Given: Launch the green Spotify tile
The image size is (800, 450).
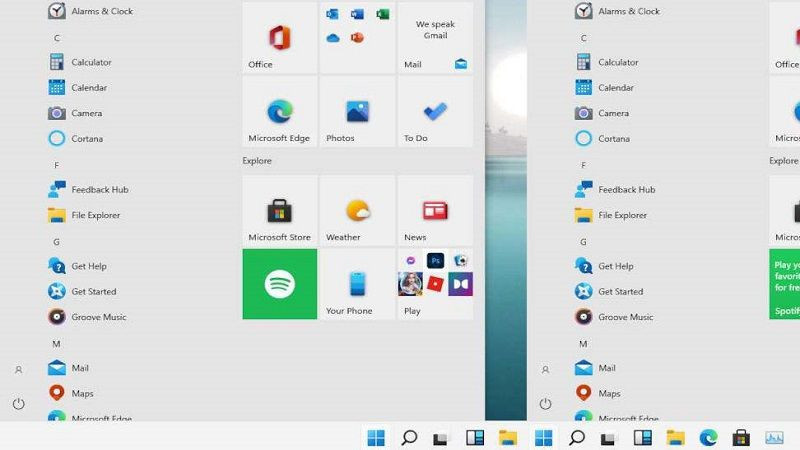Looking at the screenshot, I should [x=280, y=284].
